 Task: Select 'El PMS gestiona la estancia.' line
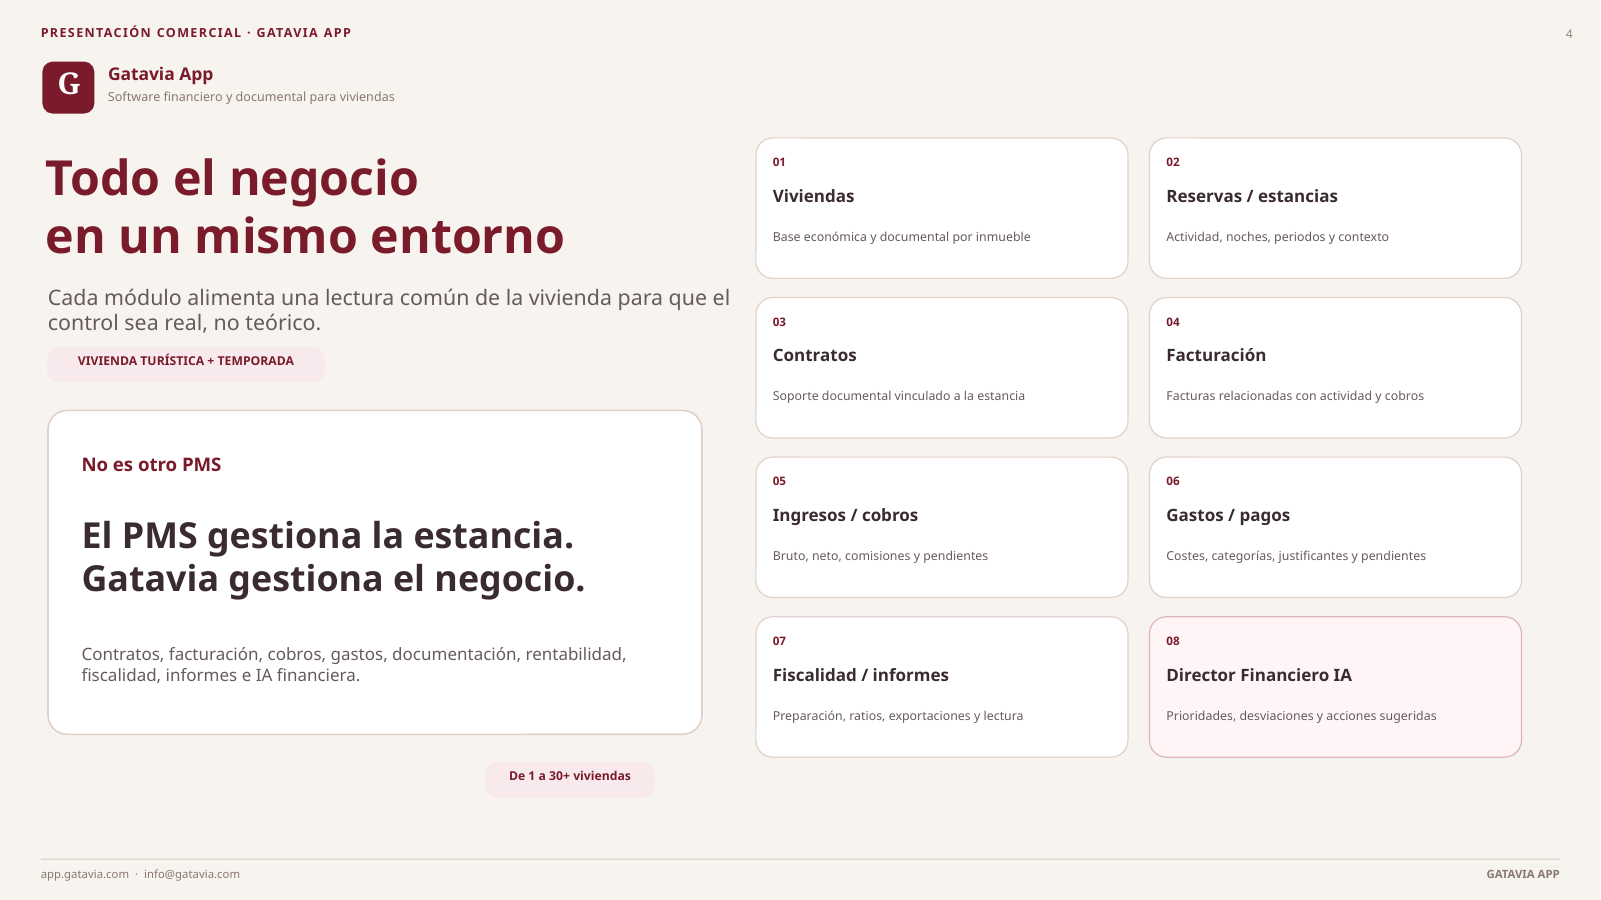point(328,536)
